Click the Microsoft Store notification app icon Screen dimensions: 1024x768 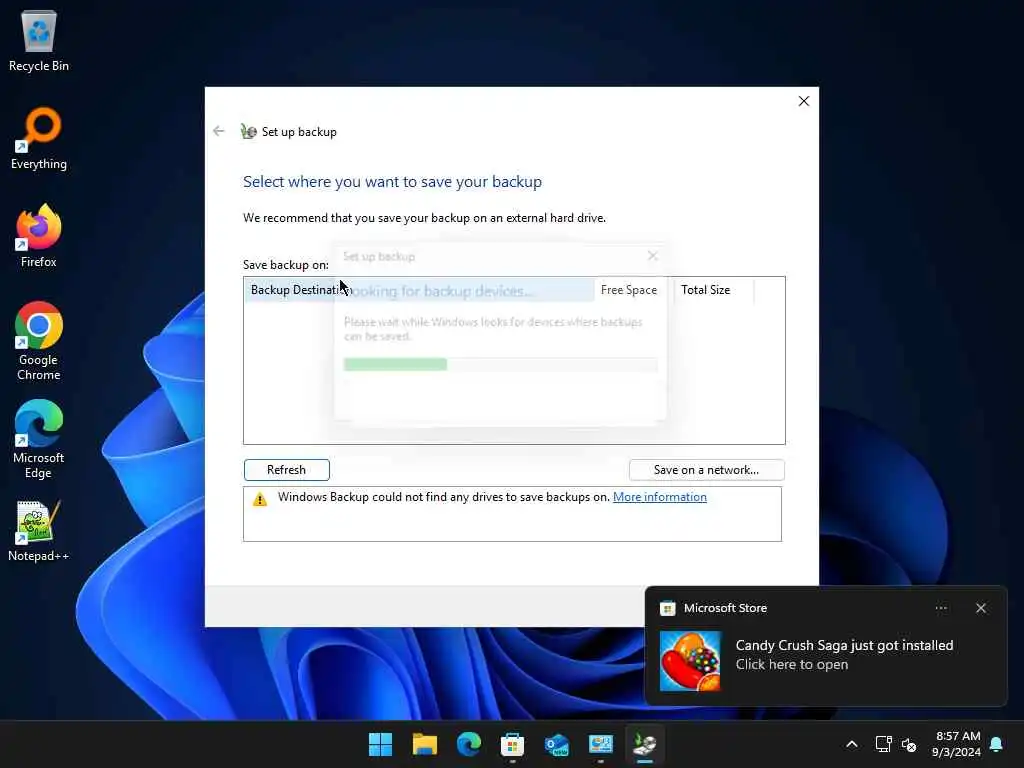coord(667,609)
